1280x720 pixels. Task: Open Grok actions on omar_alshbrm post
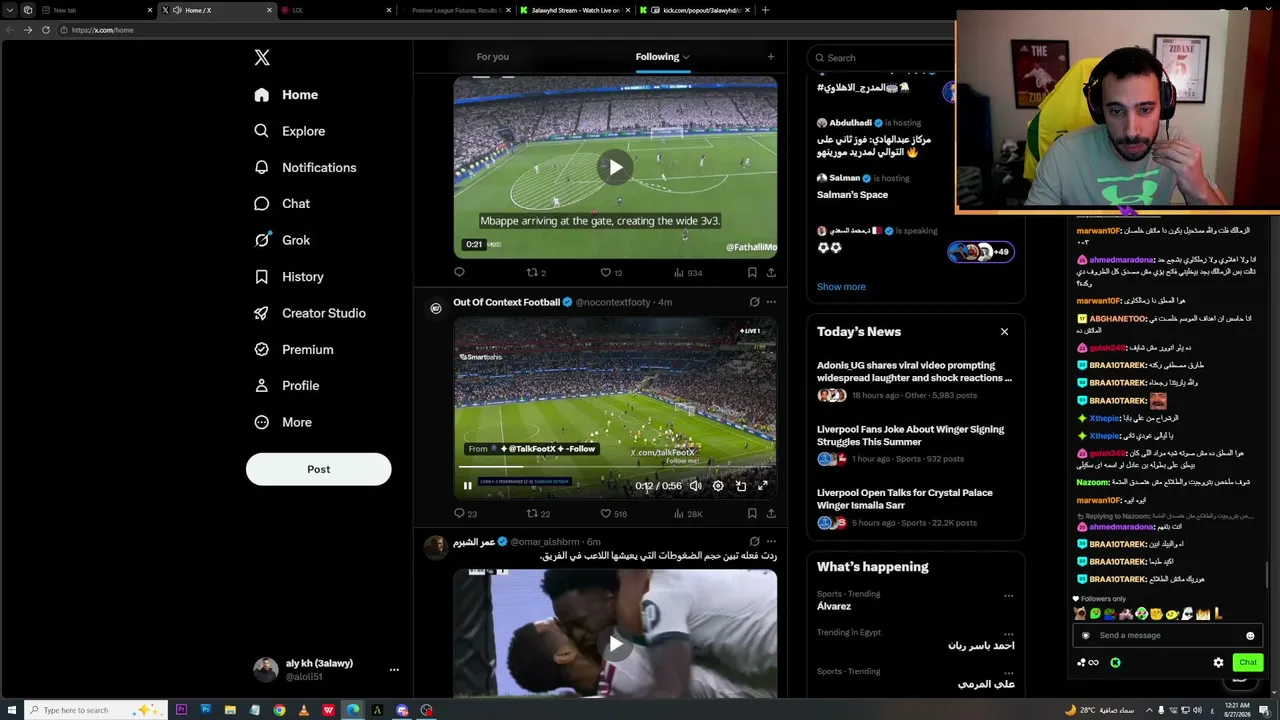(754, 542)
